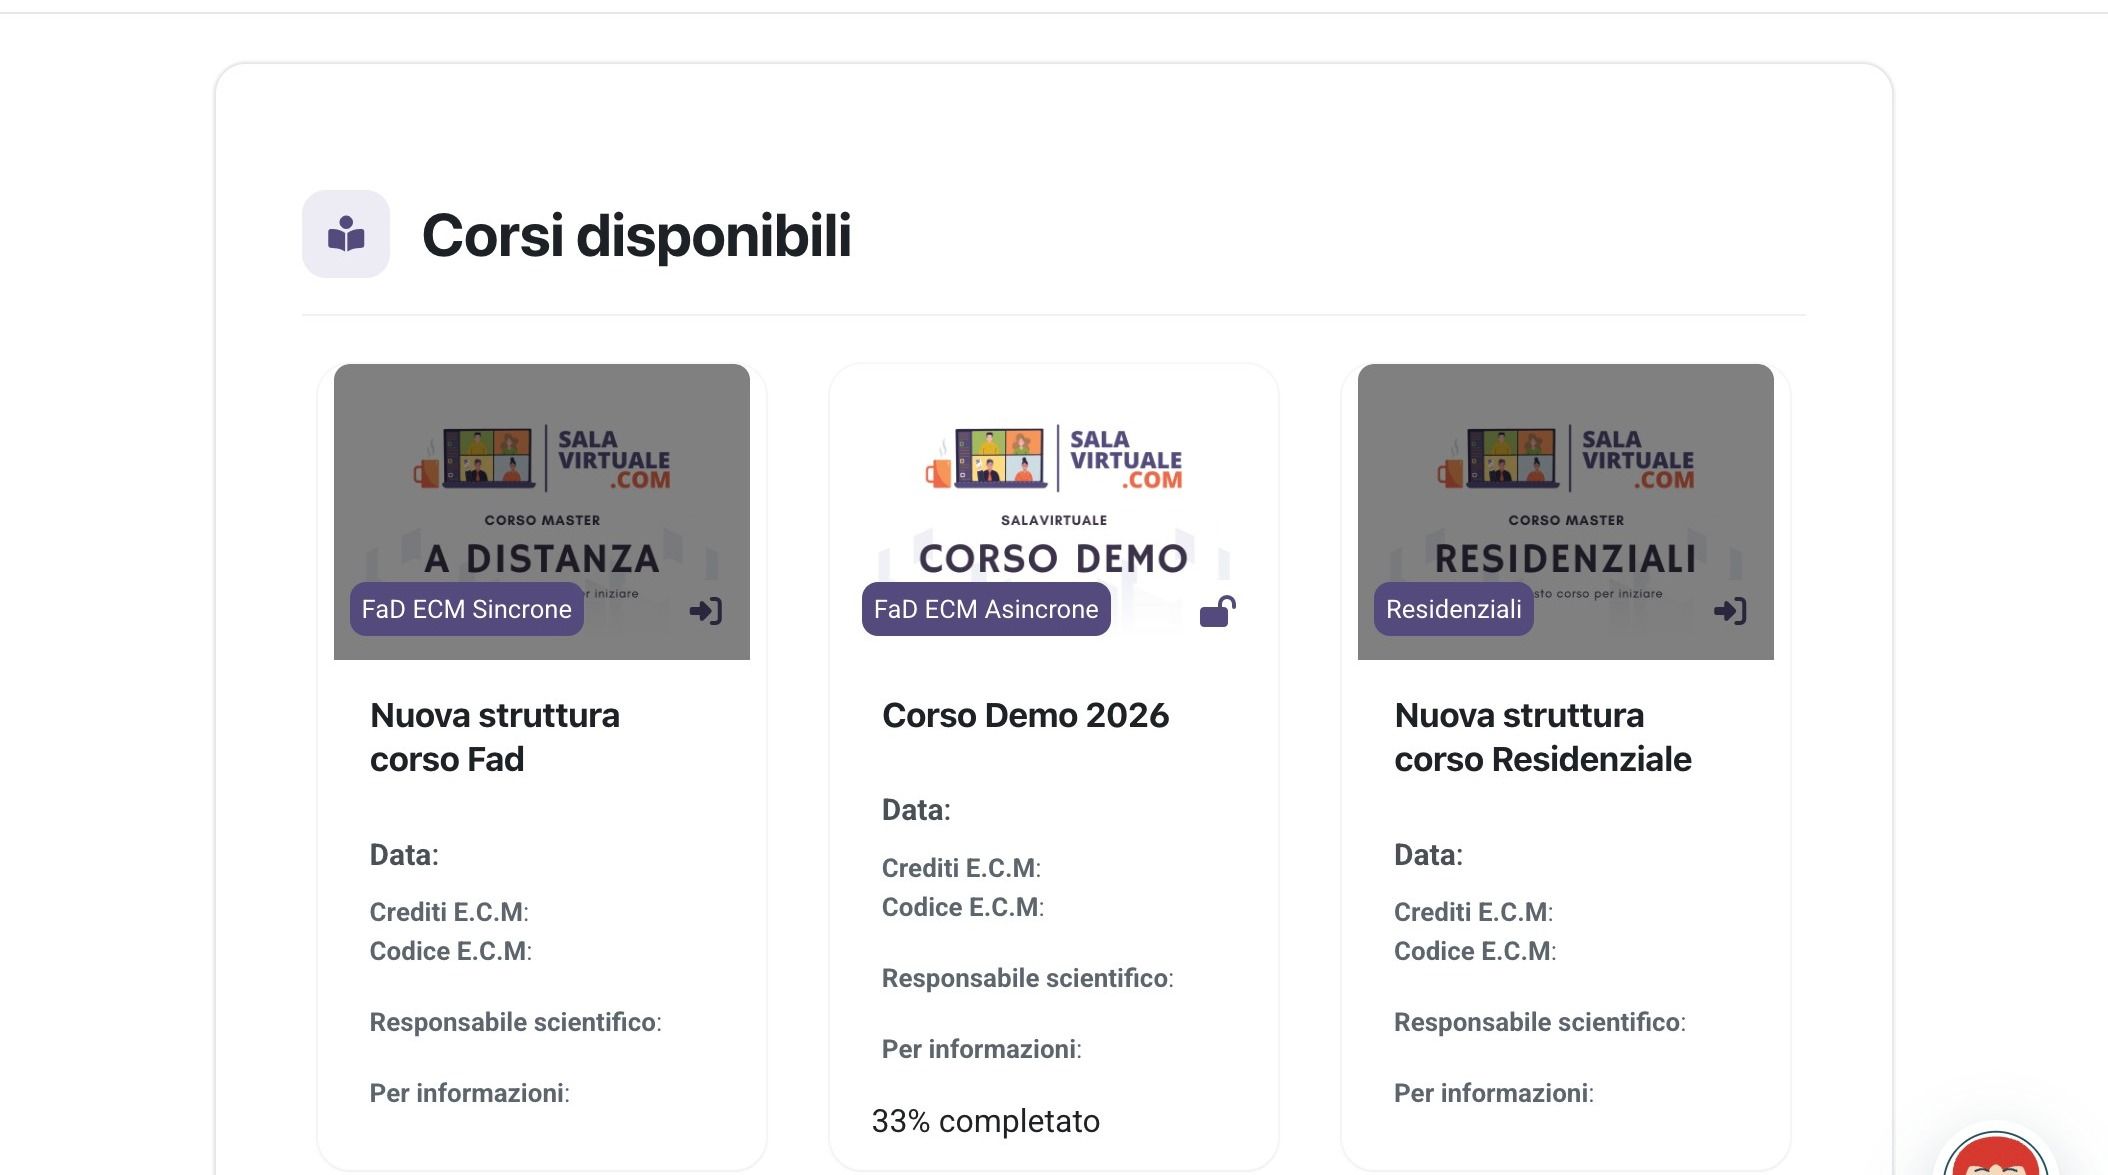
Task: Open the Corso Demo course thumbnail
Action: [x=1054, y=511]
